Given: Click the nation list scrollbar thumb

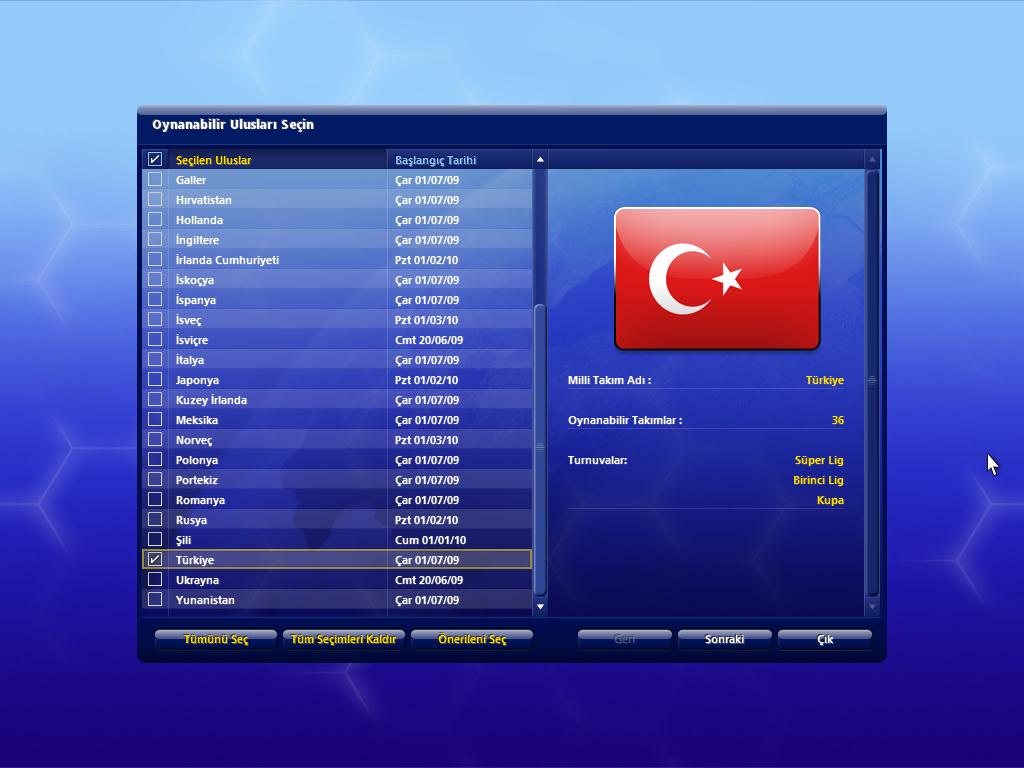Looking at the screenshot, I should [x=540, y=450].
